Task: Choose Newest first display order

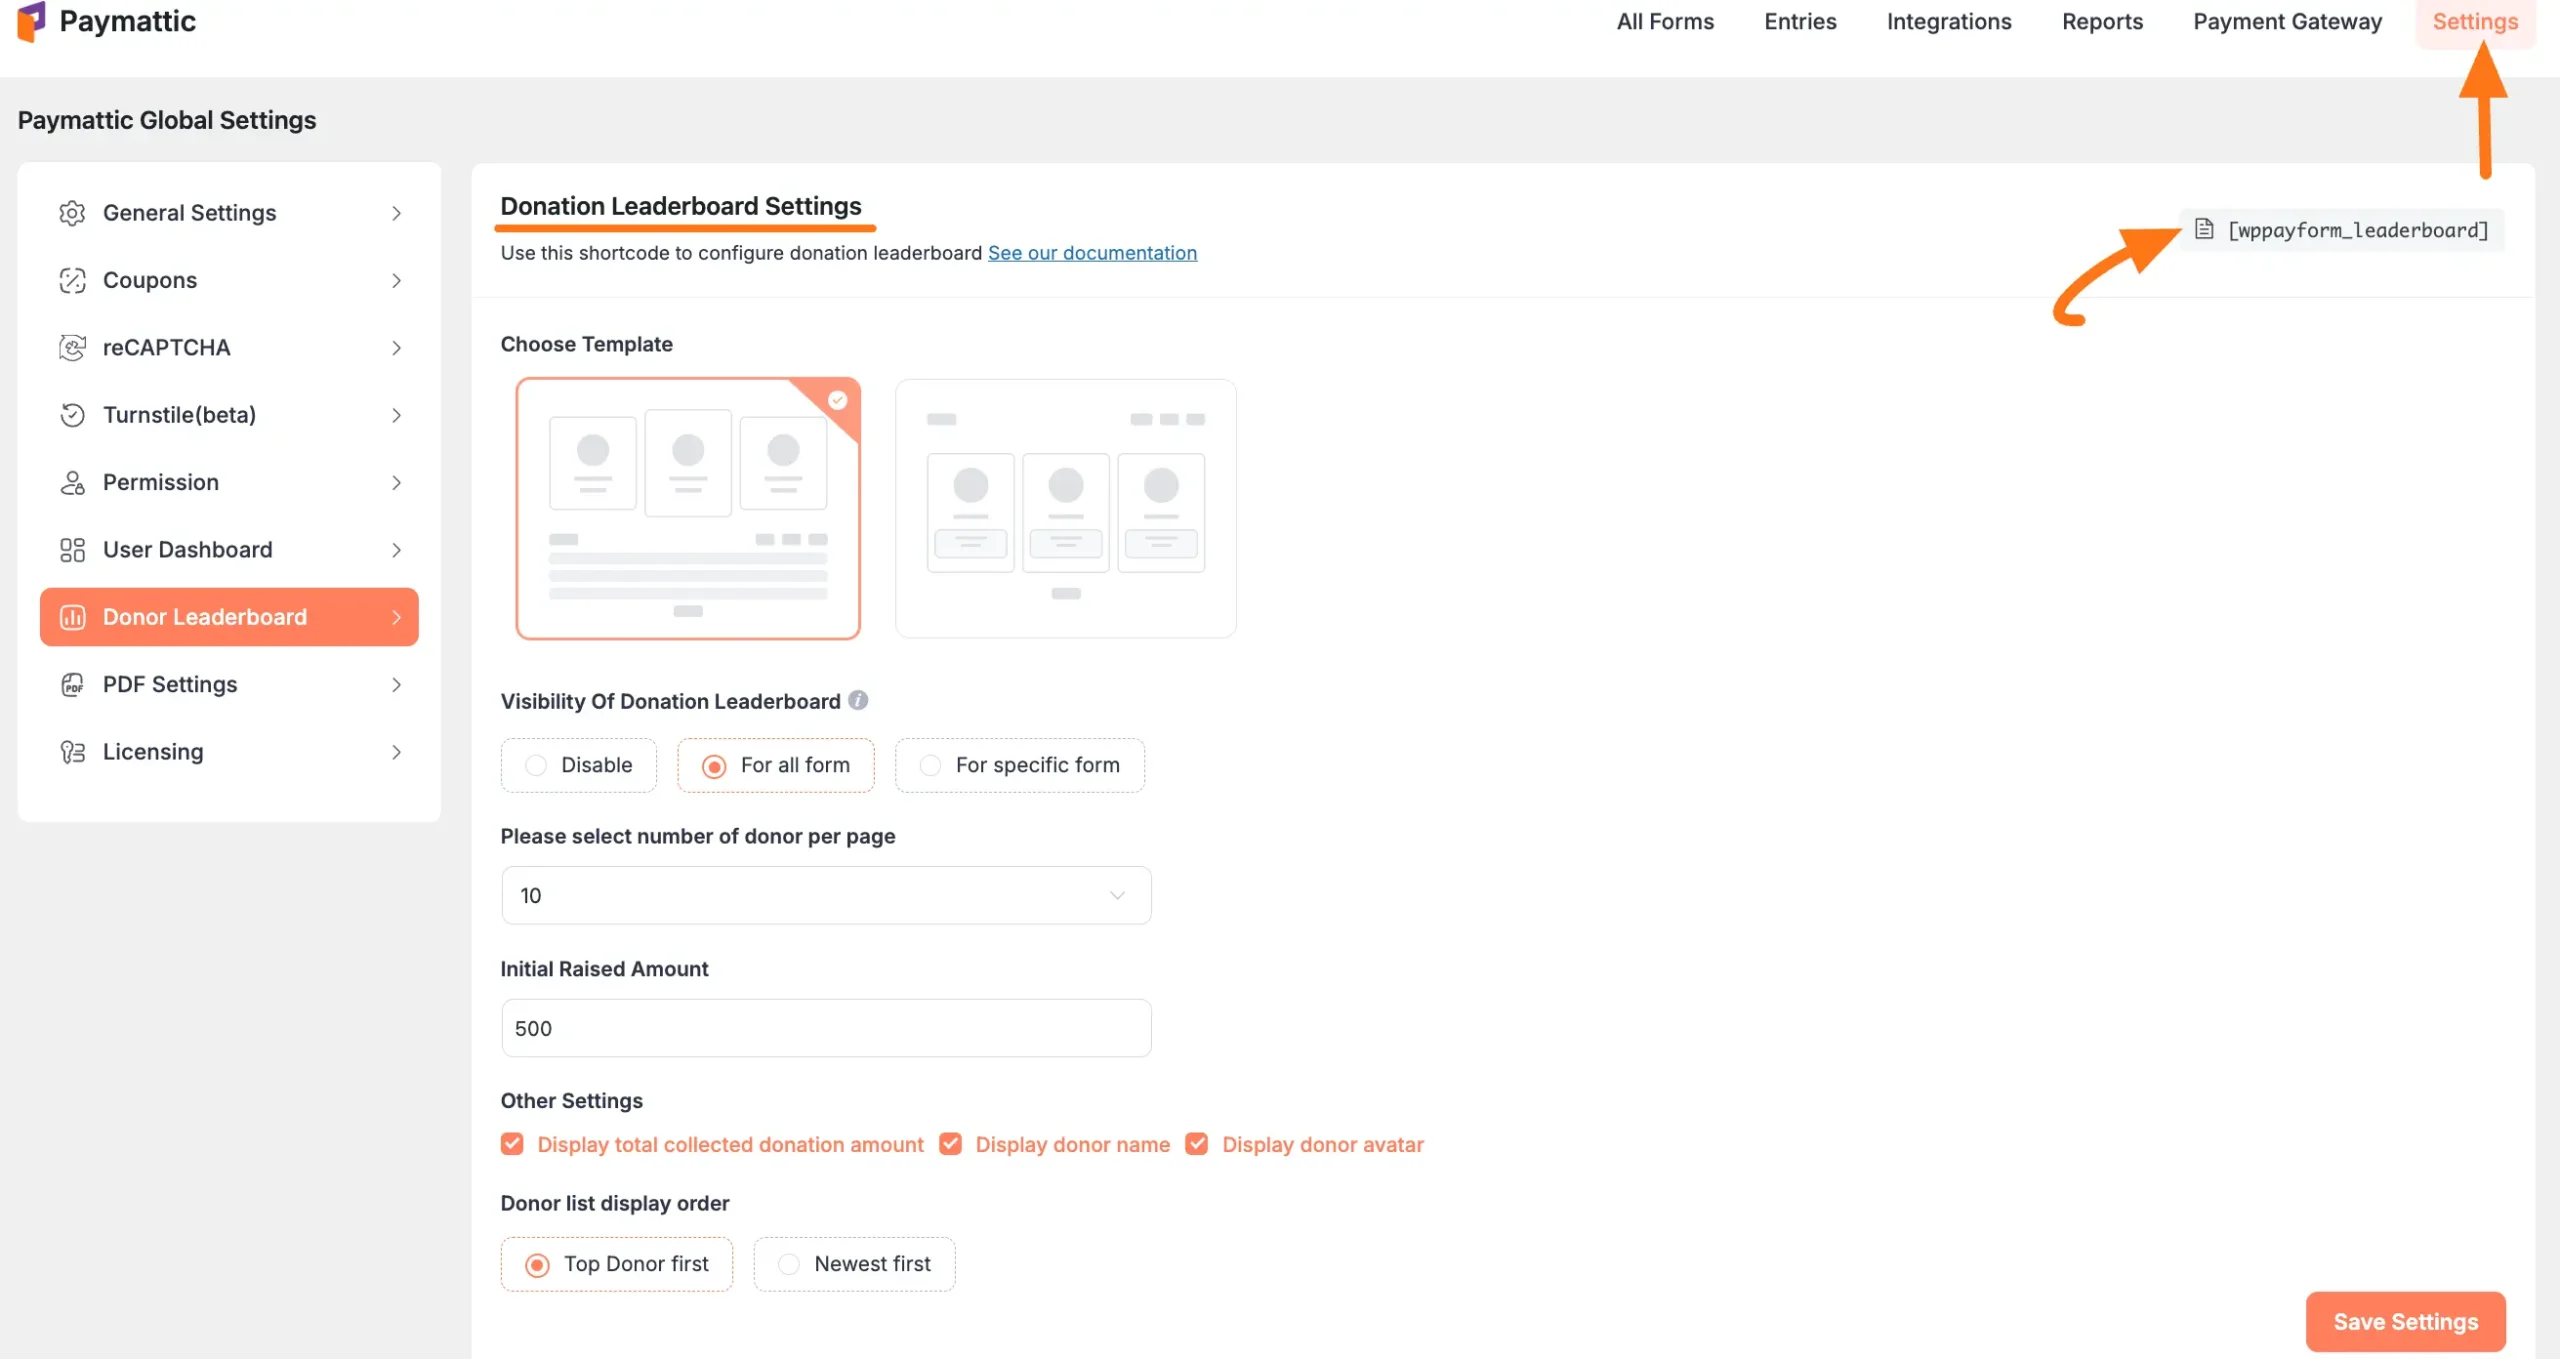Action: coord(854,1264)
